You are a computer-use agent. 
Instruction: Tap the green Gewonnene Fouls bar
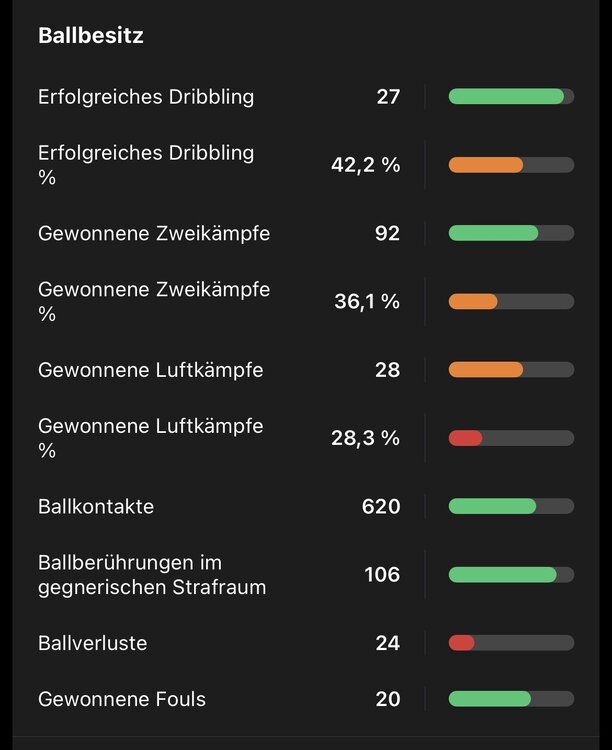(x=511, y=699)
